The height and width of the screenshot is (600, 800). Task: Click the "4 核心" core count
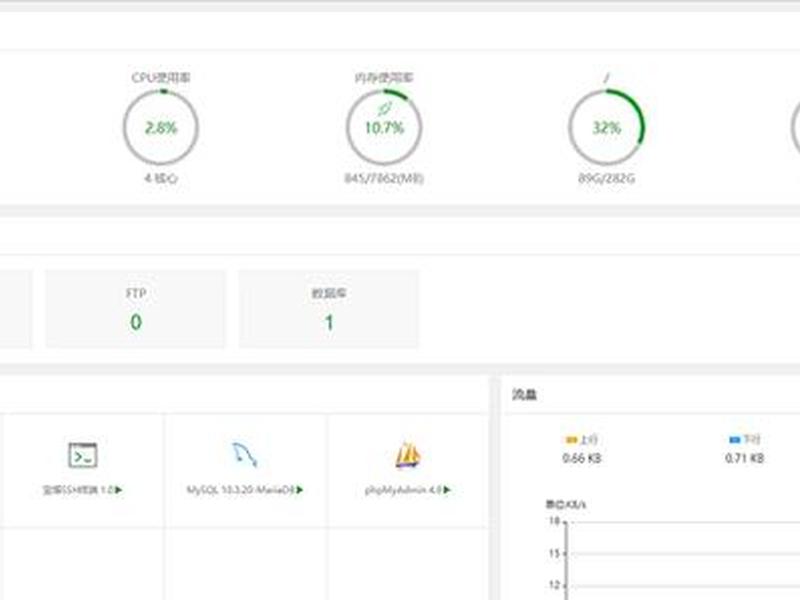point(161,179)
